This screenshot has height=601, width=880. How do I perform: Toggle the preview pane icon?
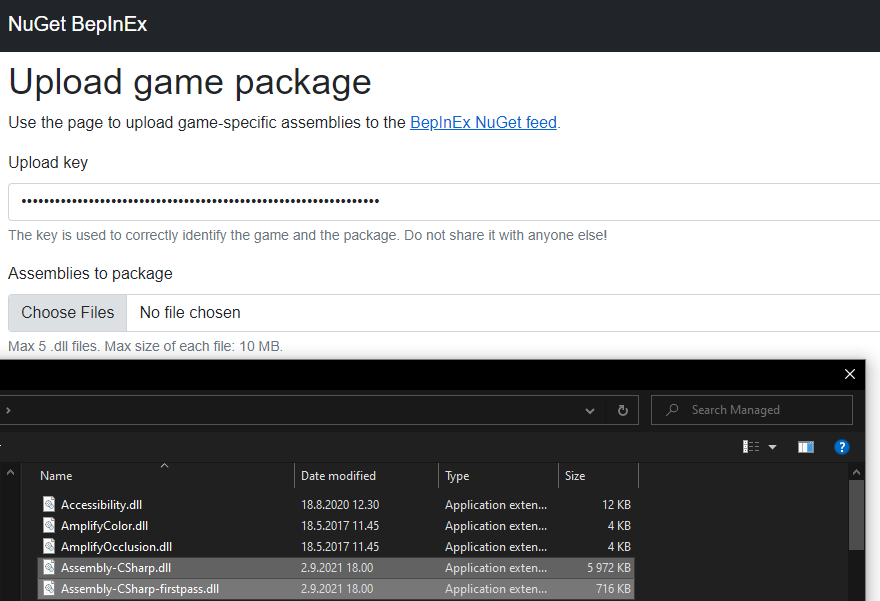[806, 447]
